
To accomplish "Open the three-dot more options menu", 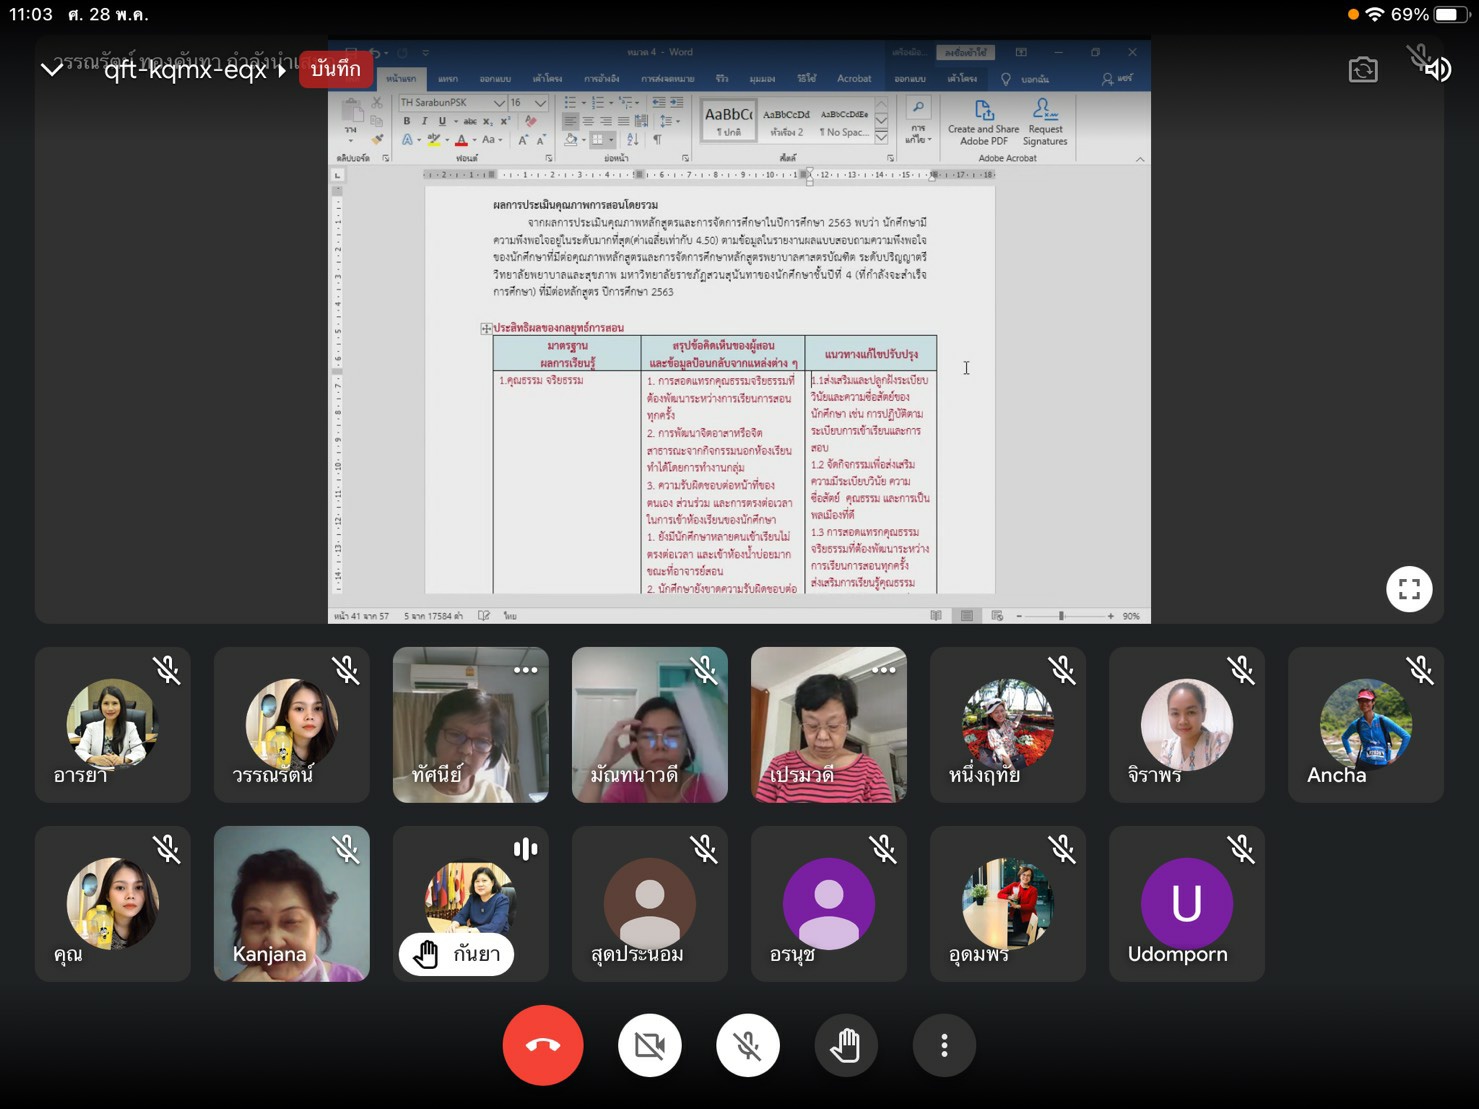I will pyautogui.click(x=943, y=1045).
